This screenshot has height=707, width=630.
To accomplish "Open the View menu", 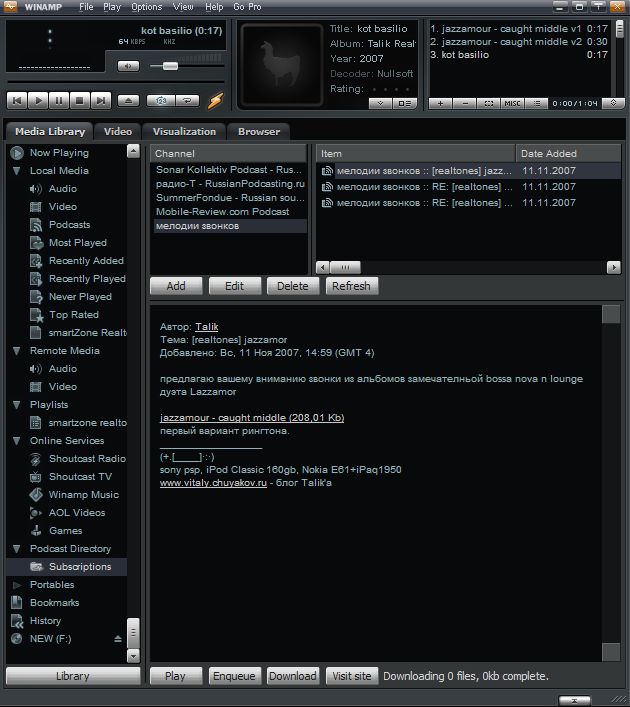I will [x=183, y=7].
